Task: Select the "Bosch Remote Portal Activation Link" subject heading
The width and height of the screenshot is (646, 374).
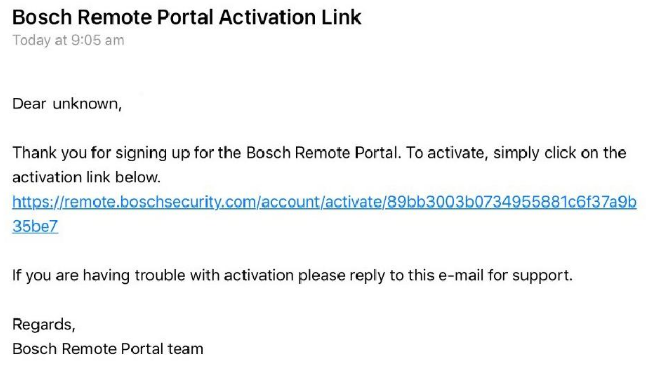Action: pos(187,17)
